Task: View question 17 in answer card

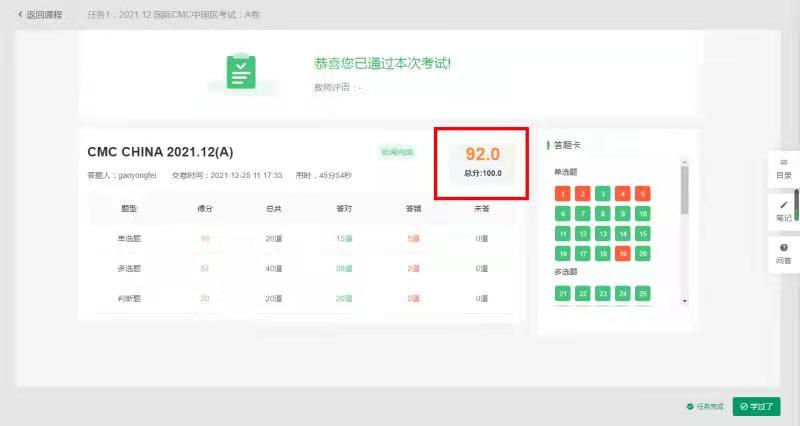Action: [583, 254]
